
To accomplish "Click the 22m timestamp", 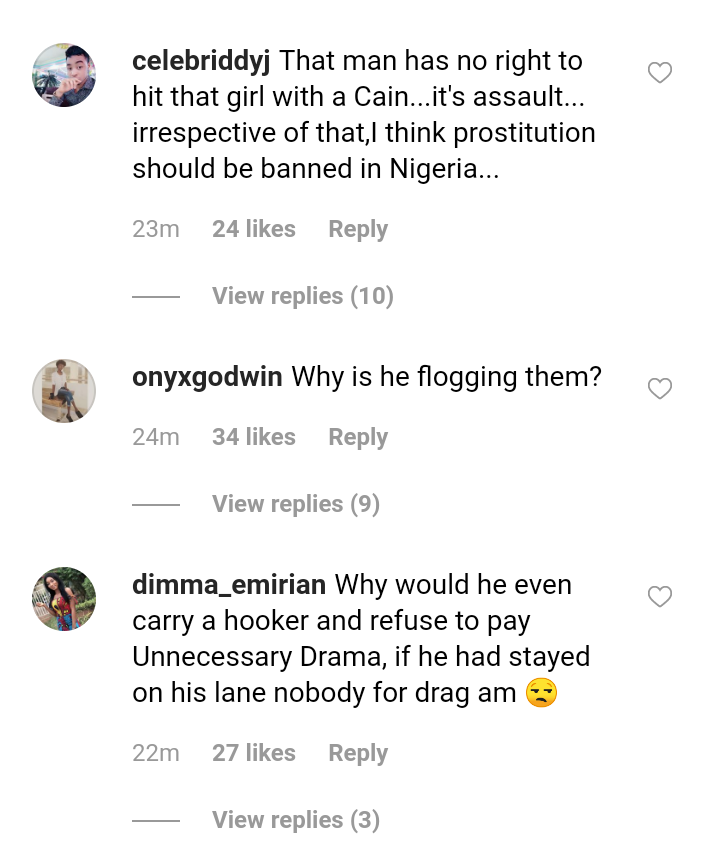I will (x=155, y=753).
